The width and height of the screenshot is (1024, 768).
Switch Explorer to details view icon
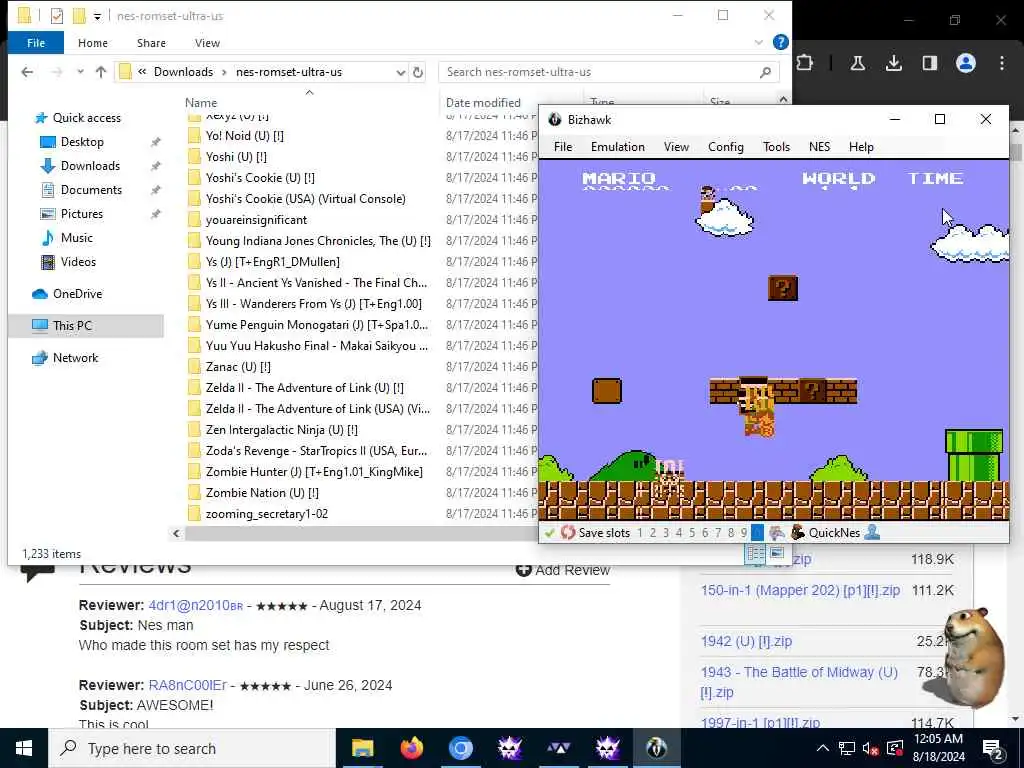[x=756, y=554]
